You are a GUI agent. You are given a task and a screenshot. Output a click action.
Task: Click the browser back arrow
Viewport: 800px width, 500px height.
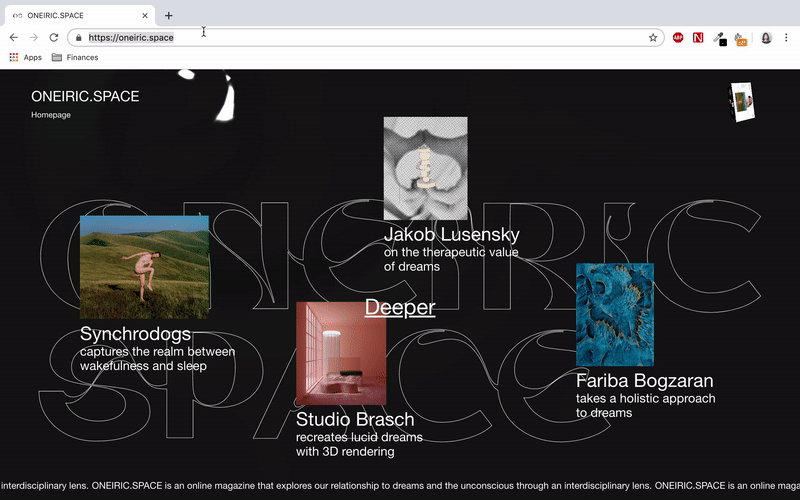click(14, 37)
